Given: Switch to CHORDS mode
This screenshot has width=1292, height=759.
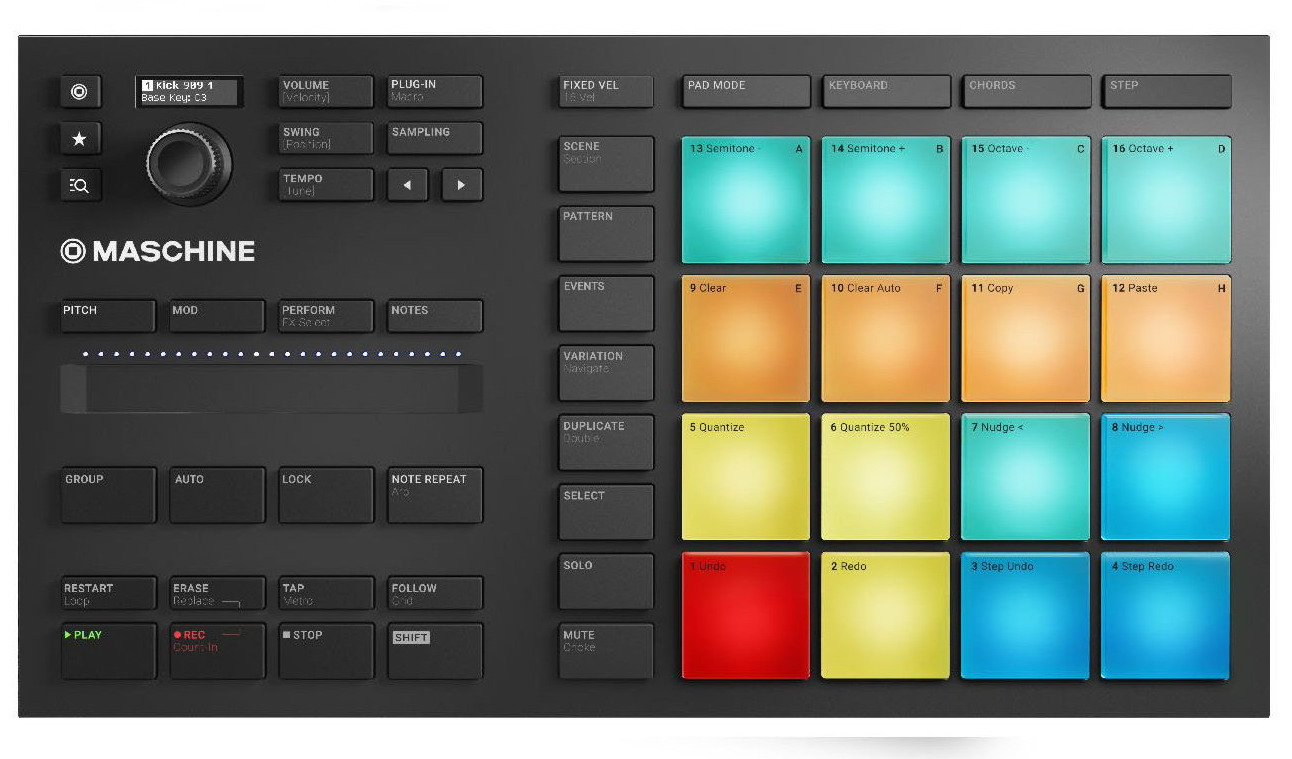Looking at the screenshot, I should 1026,91.
